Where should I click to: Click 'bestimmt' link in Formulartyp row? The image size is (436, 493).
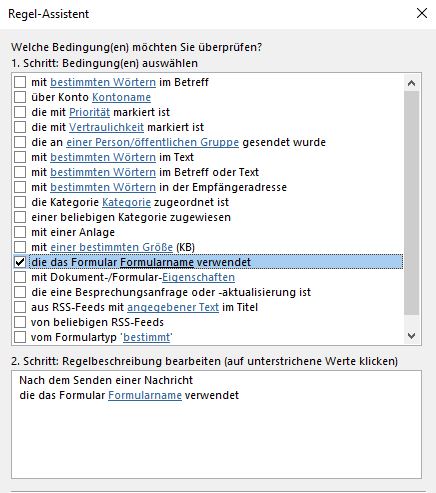tap(146, 337)
